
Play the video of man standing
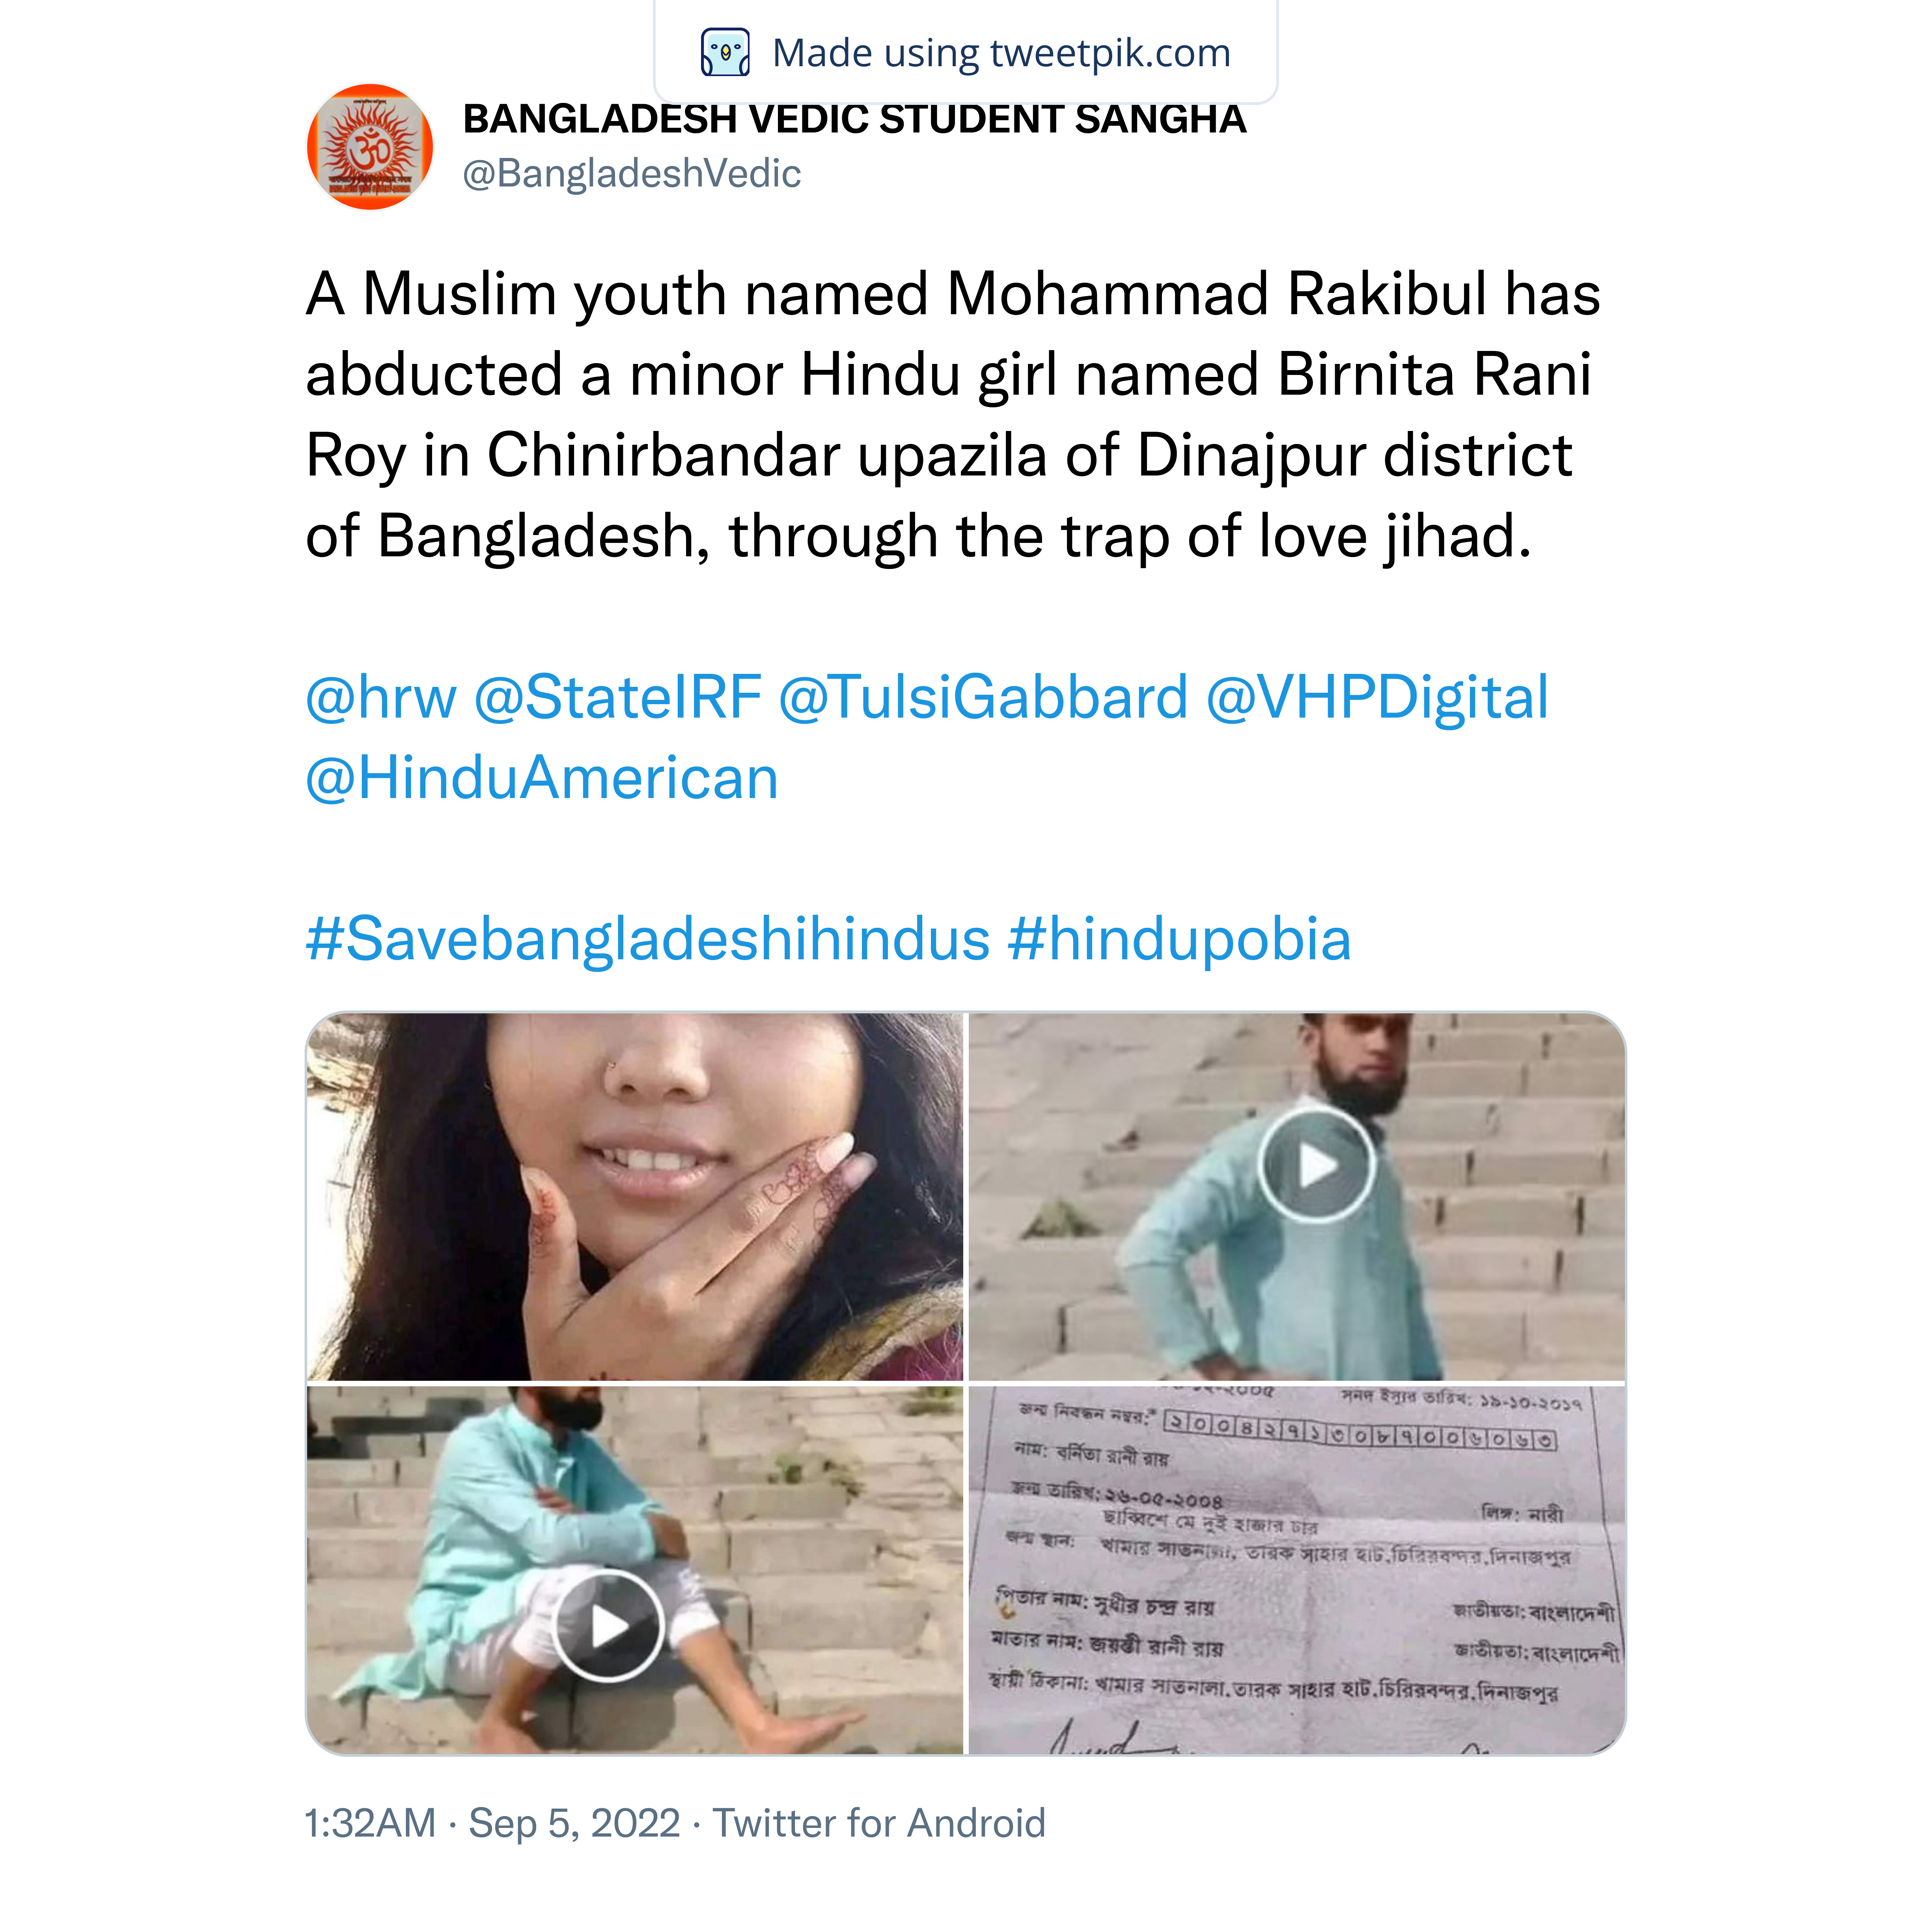pyautogui.click(x=1316, y=1165)
